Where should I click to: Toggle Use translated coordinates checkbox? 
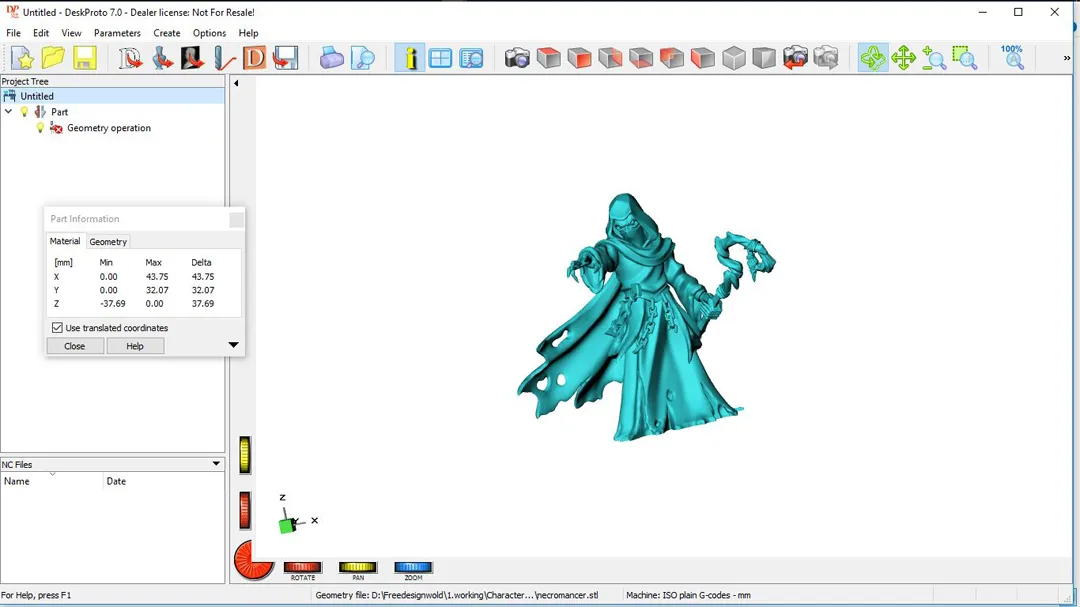point(57,328)
